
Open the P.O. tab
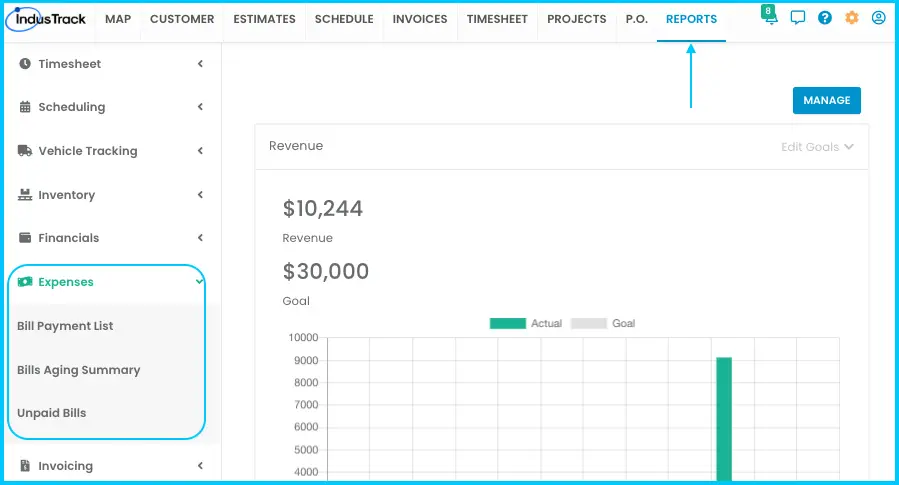(x=636, y=19)
